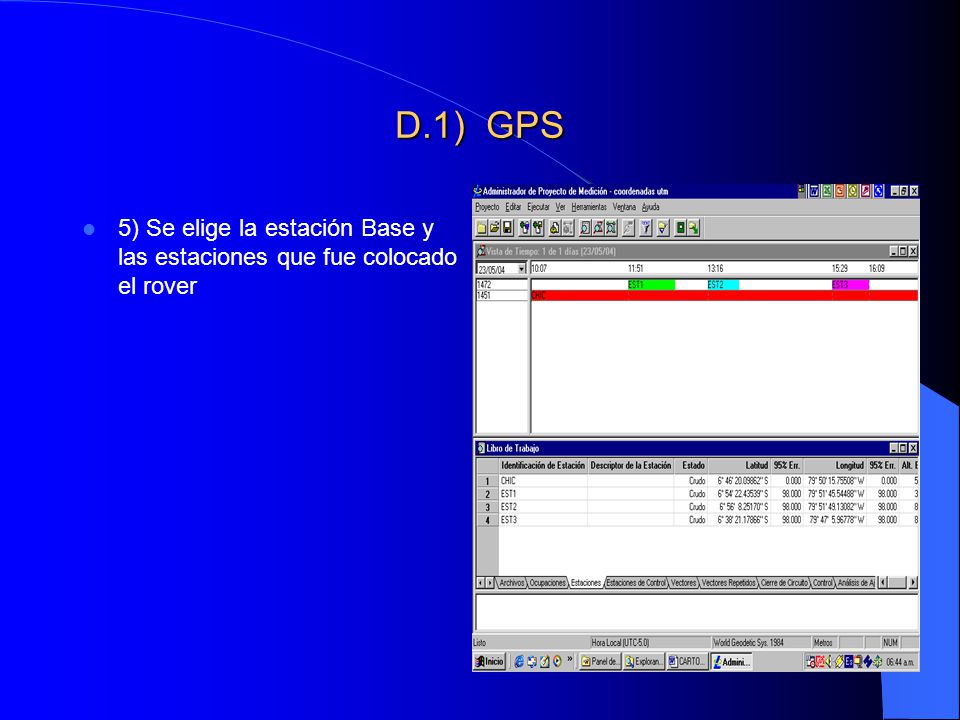Click the EST3 station identifier cell
Image resolution: width=960 pixels, height=720 pixels.
(543, 520)
